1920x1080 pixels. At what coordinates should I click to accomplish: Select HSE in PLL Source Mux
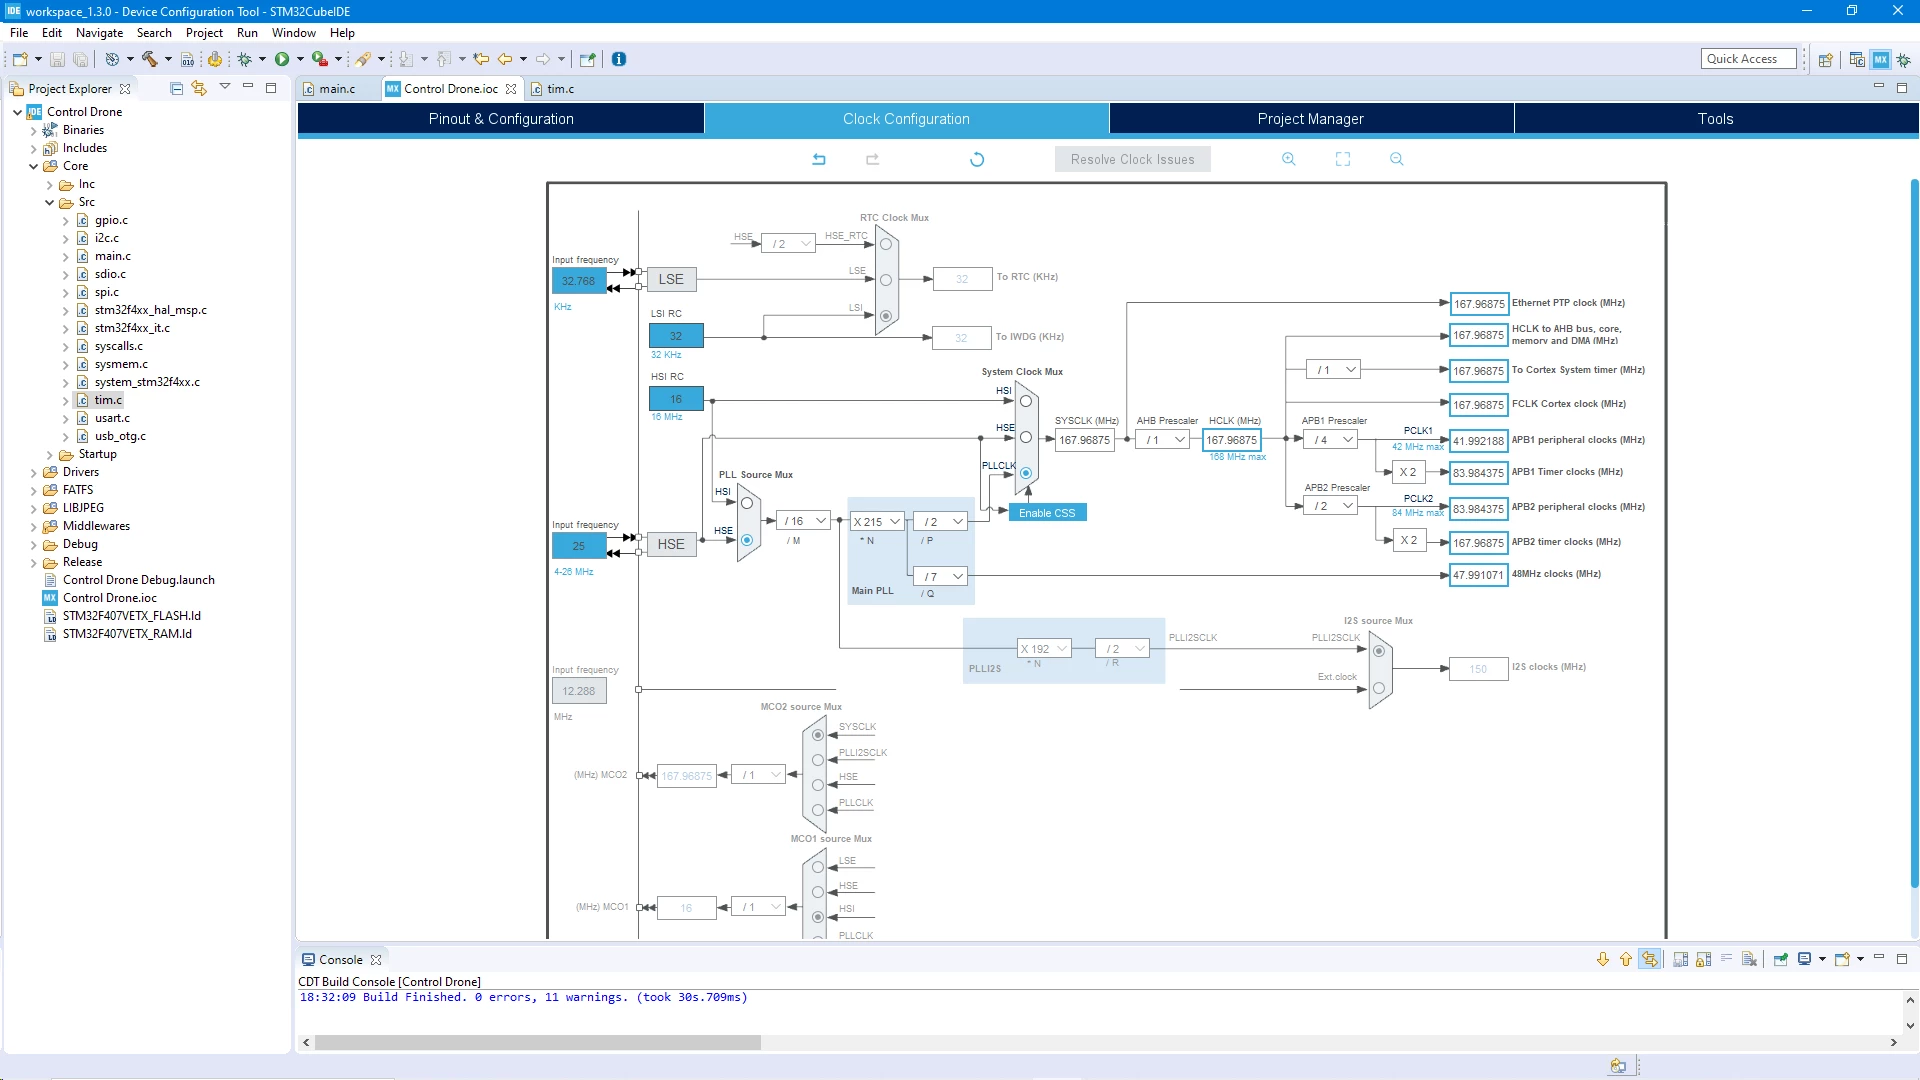coord(747,540)
